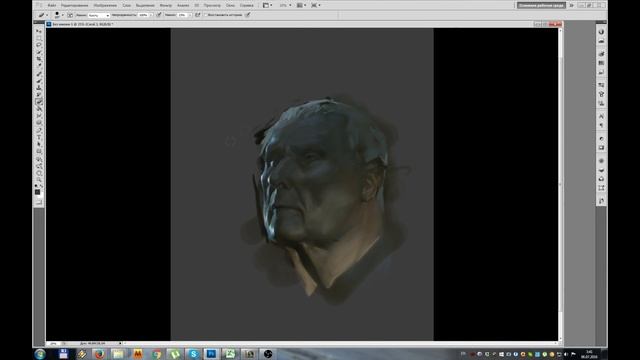Click the Photoshop taskbar icon
Screen dimensions: 640x360
pos(211,354)
